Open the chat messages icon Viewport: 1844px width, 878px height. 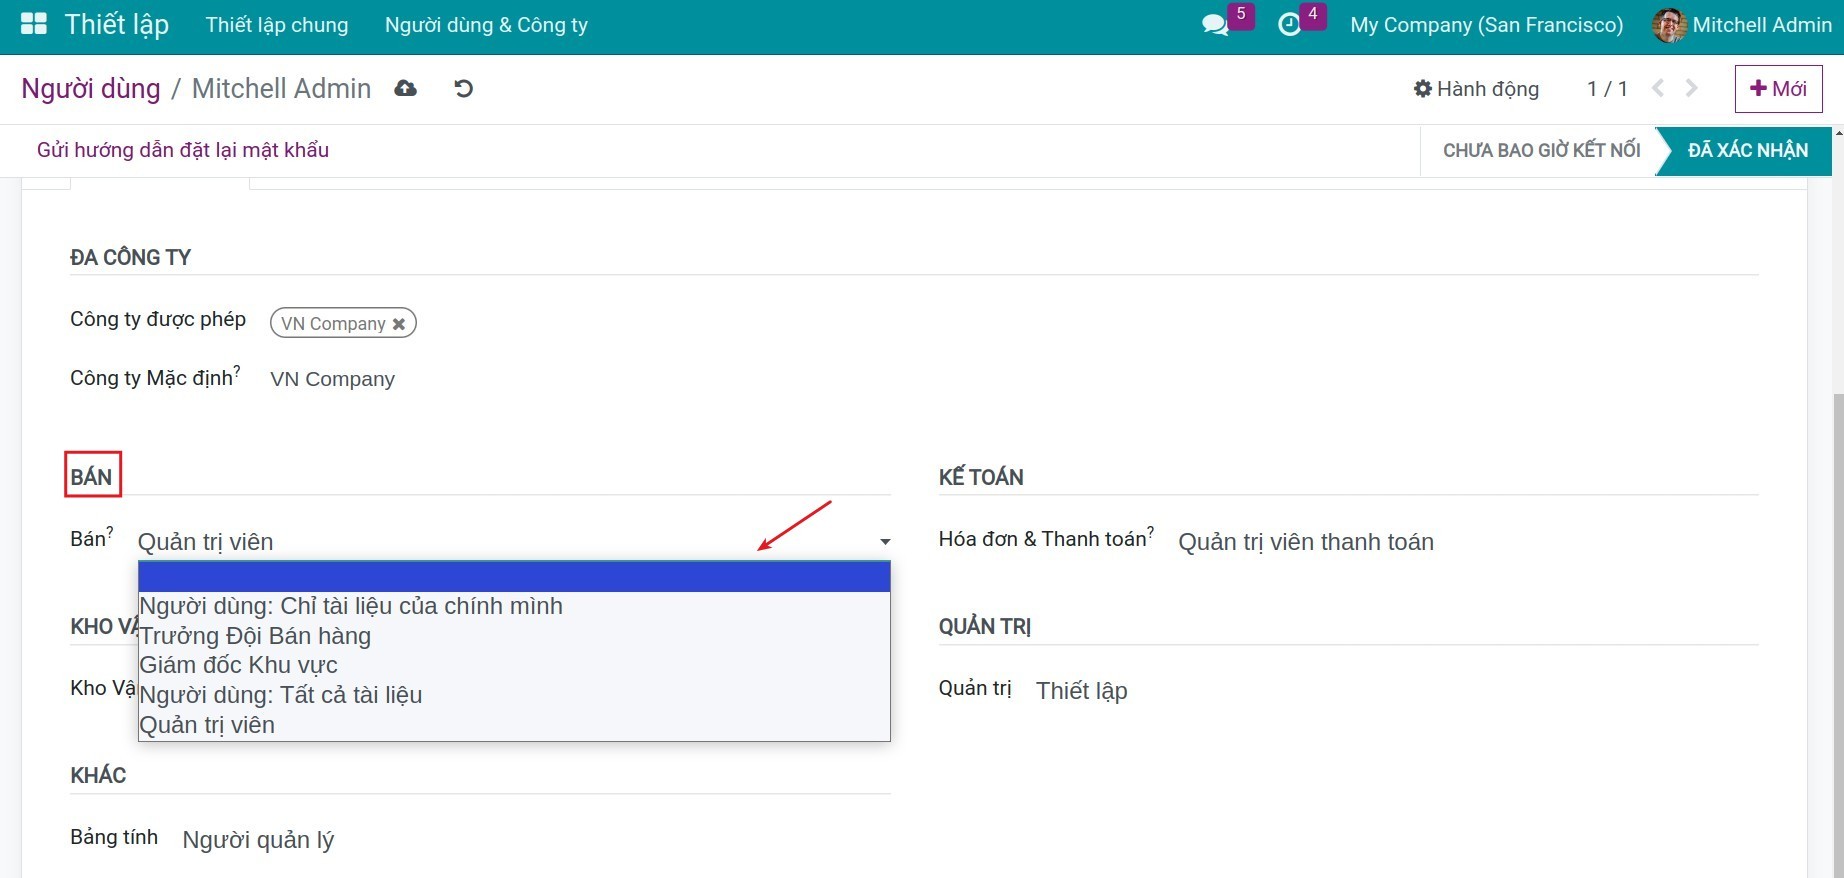(x=1215, y=25)
